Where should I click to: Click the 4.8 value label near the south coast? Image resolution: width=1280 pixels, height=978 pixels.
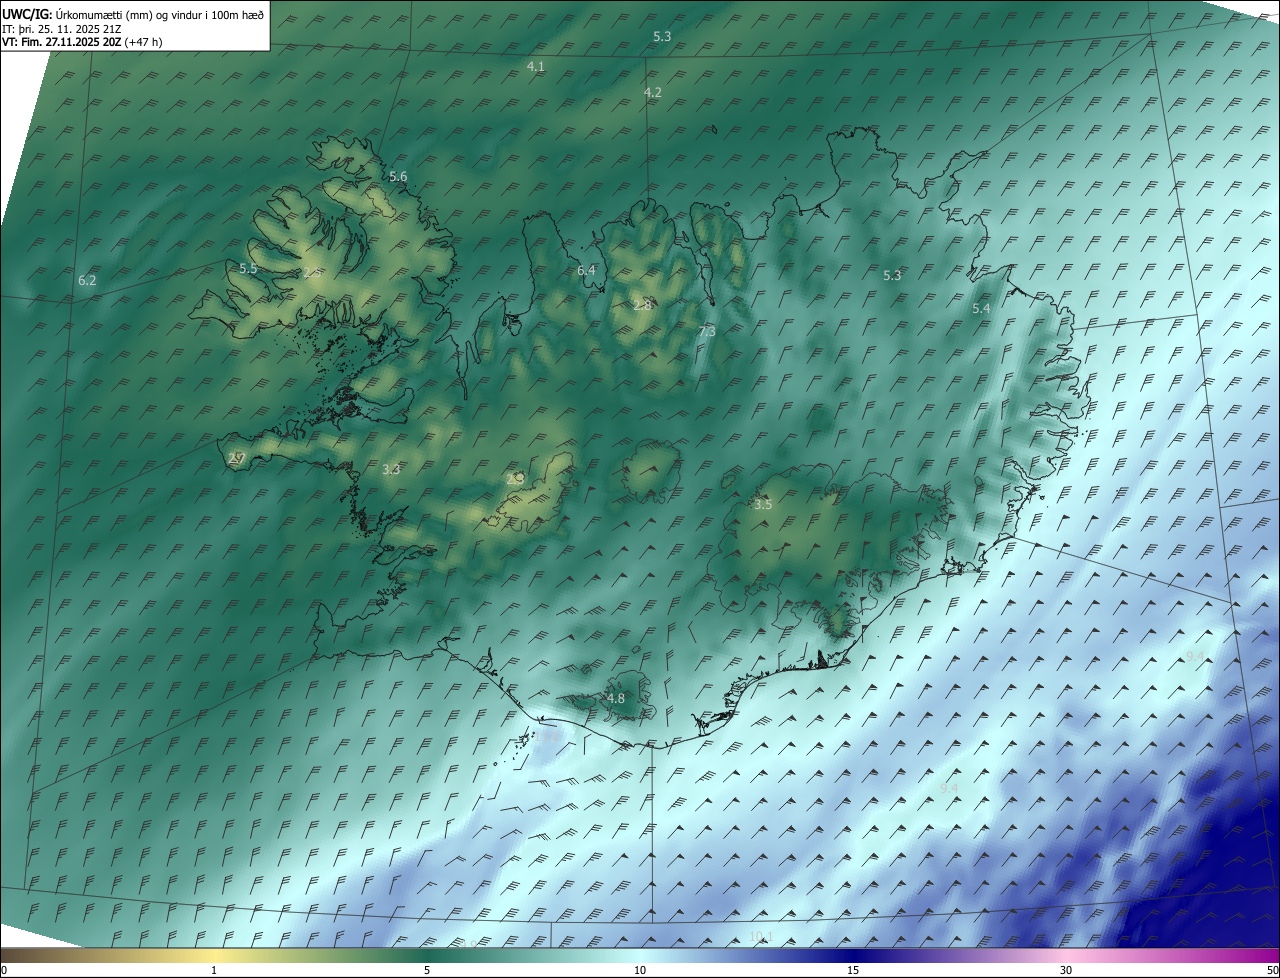(x=616, y=699)
